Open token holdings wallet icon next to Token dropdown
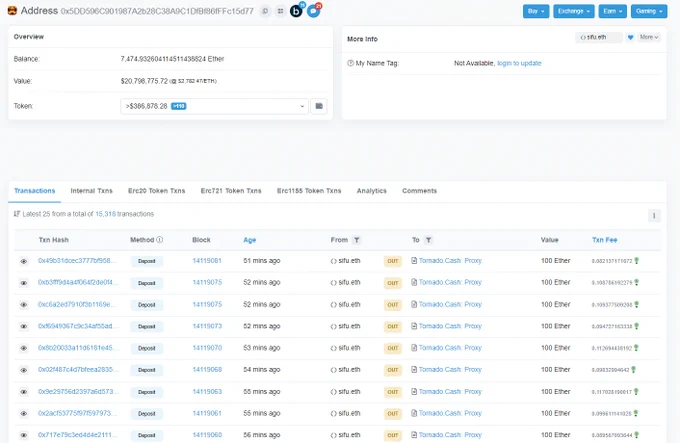 (319, 106)
